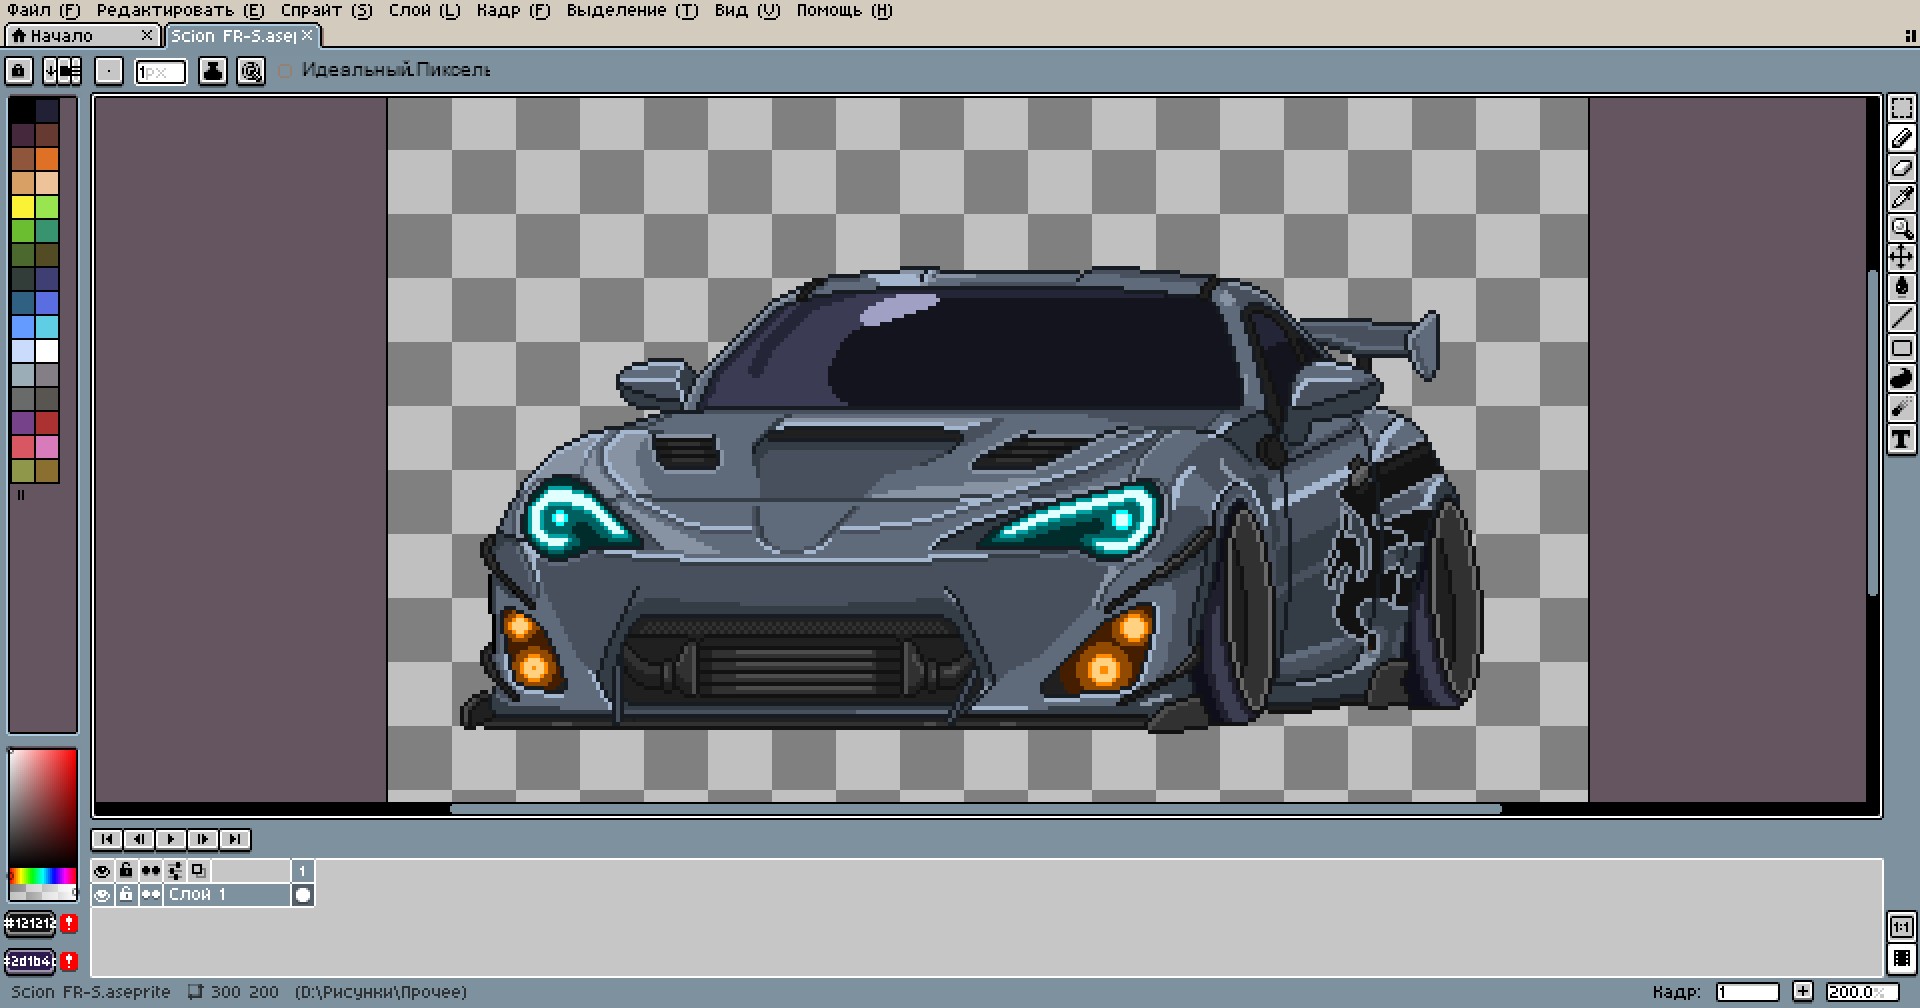This screenshot has height=1008, width=1920.
Task: Select the Eraser tool
Action: (x=1901, y=168)
